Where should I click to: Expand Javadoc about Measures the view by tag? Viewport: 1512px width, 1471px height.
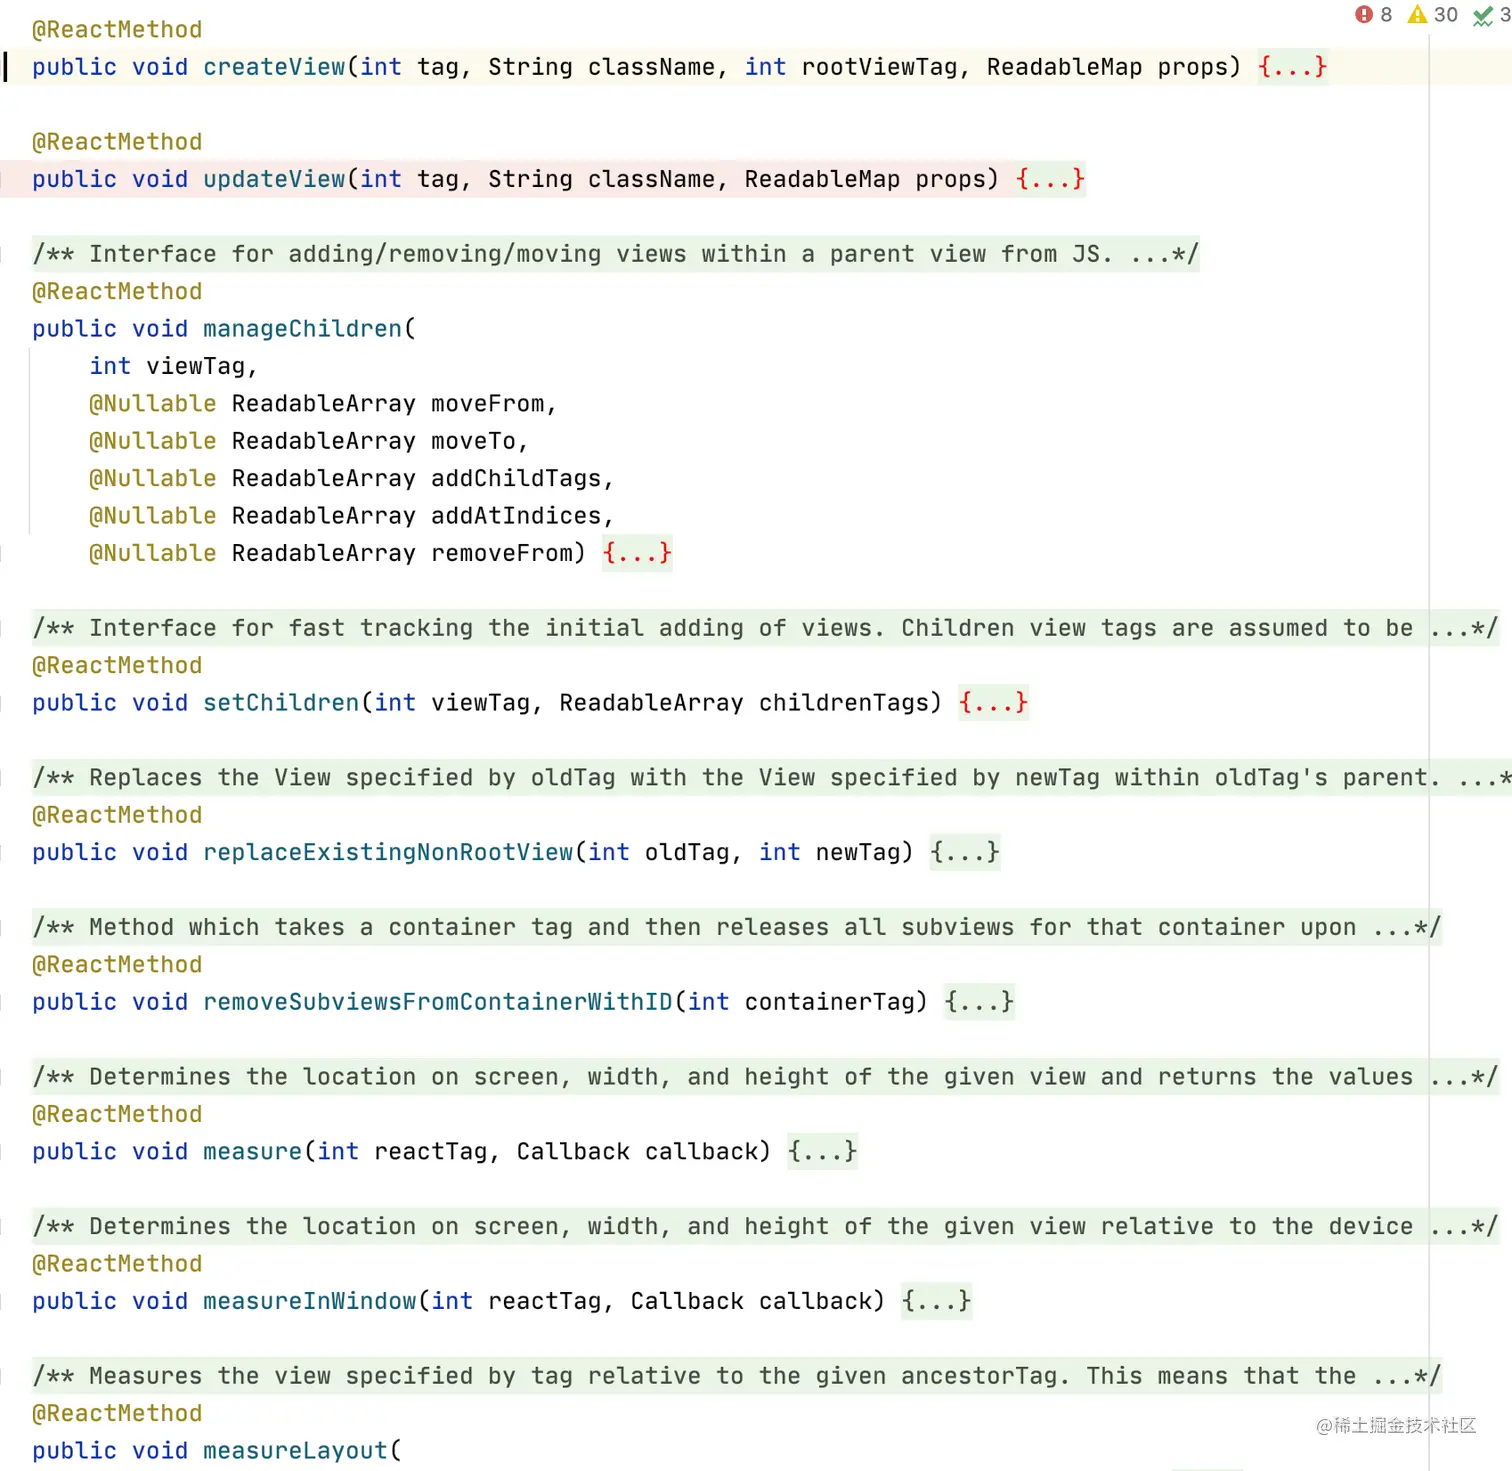click(x=736, y=1376)
